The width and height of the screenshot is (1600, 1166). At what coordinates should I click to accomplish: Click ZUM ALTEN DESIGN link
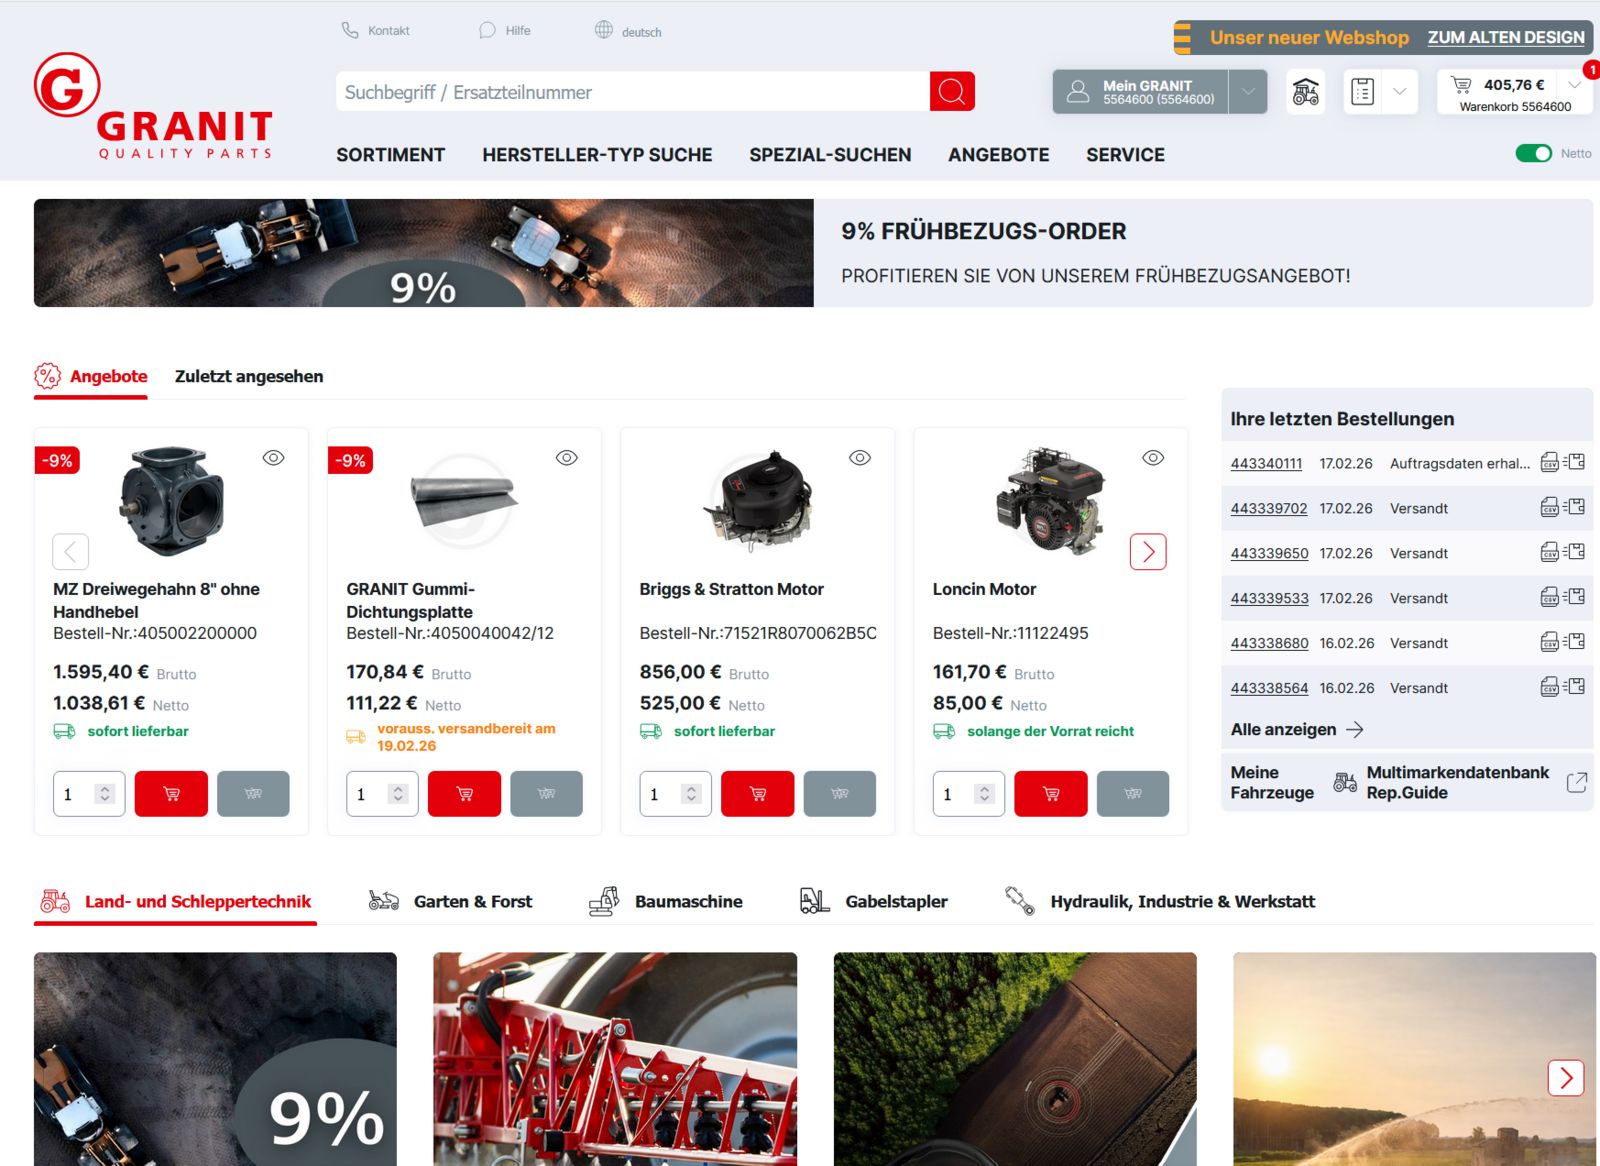1505,38
